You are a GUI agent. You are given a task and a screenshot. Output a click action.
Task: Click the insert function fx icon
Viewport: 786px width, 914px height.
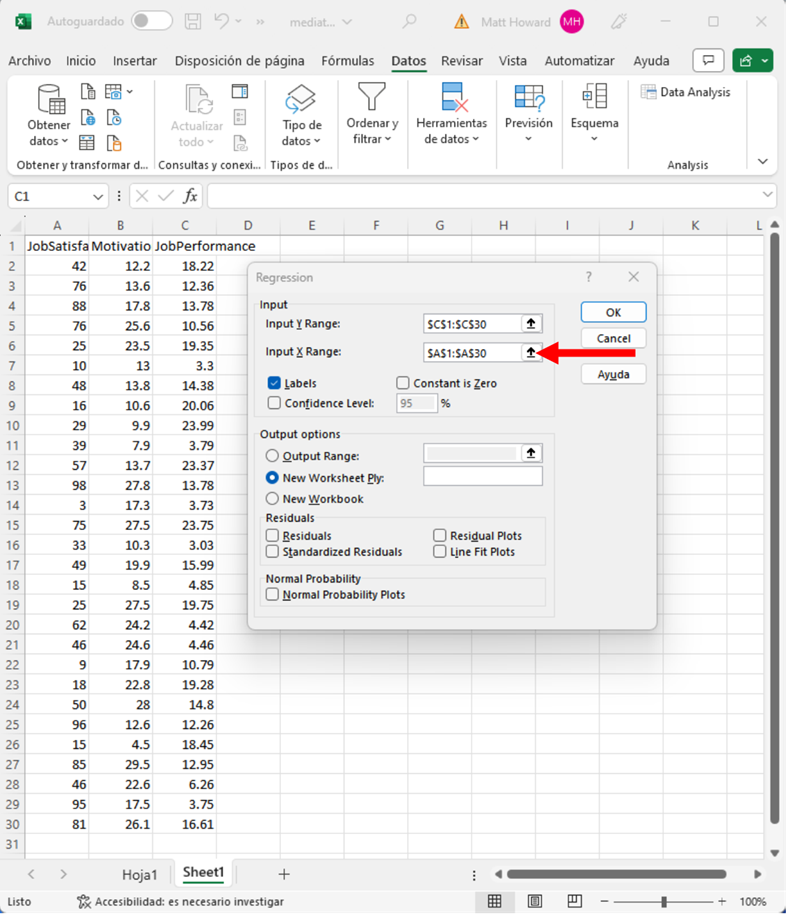(190, 196)
